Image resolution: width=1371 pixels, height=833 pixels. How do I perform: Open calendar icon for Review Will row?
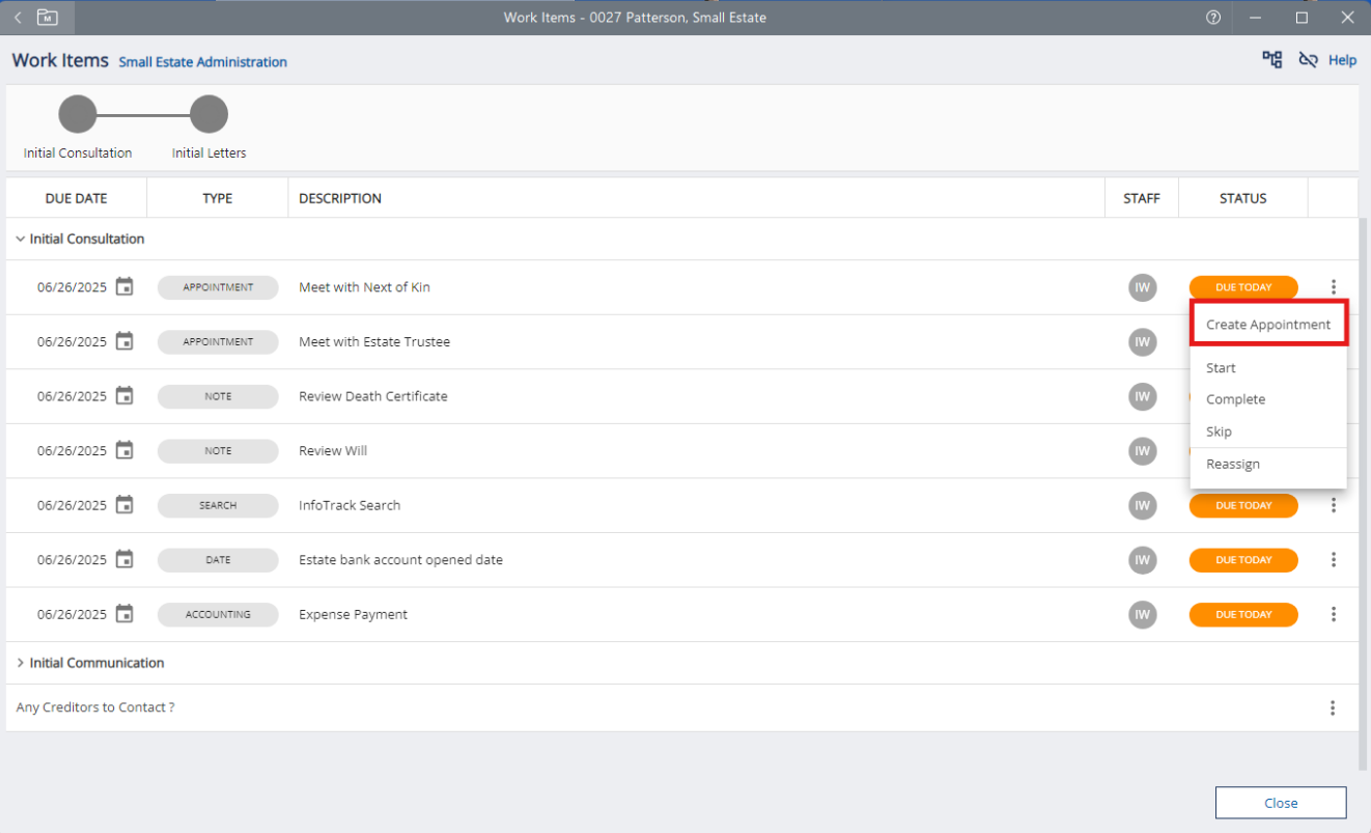(x=124, y=451)
